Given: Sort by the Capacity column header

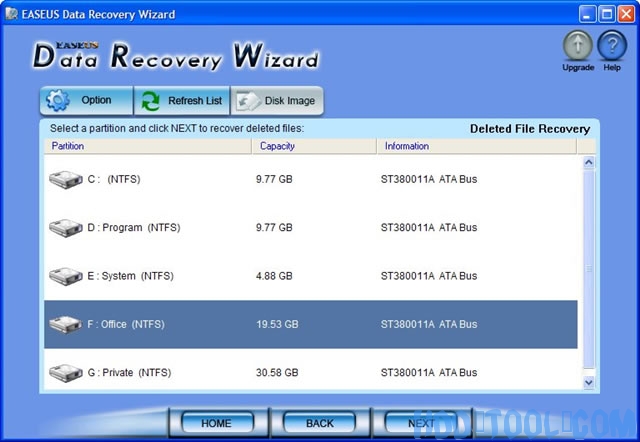Looking at the screenshot, I should pyautogui.click(x=314, y=146).
